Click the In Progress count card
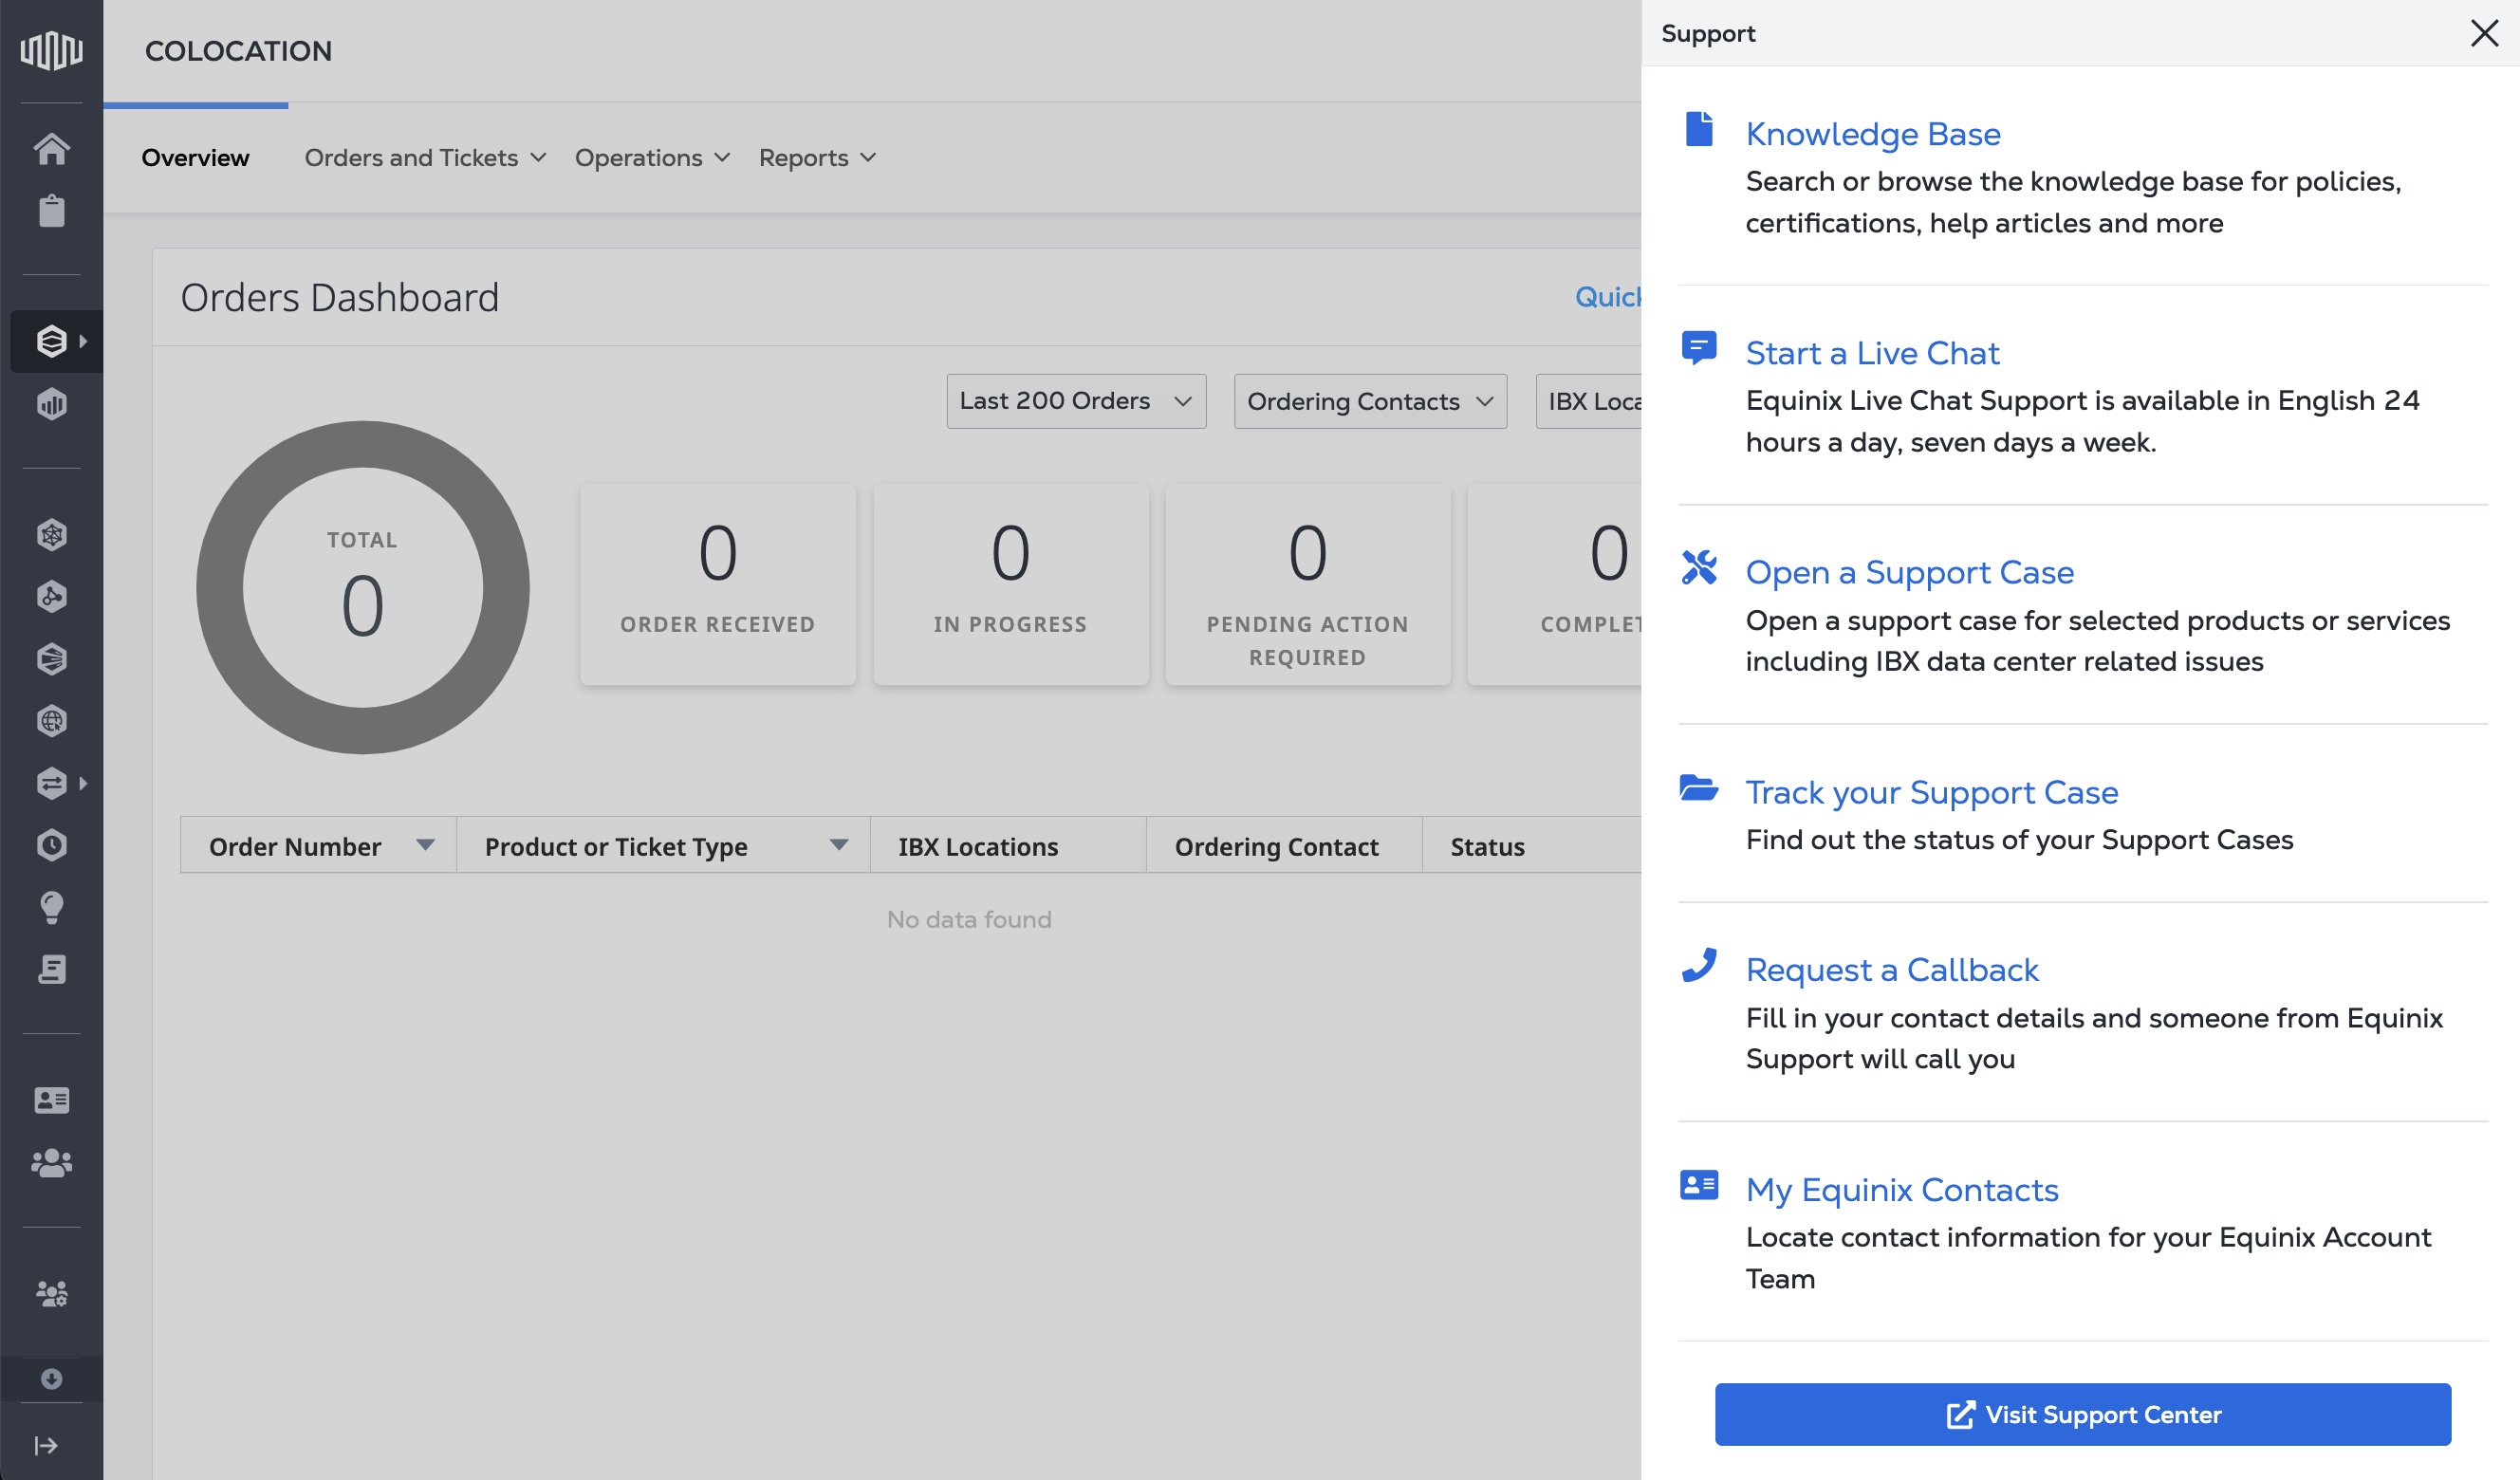Image resolution: width=2520 pixels, height=1480 pixels. coord(1010,584)
